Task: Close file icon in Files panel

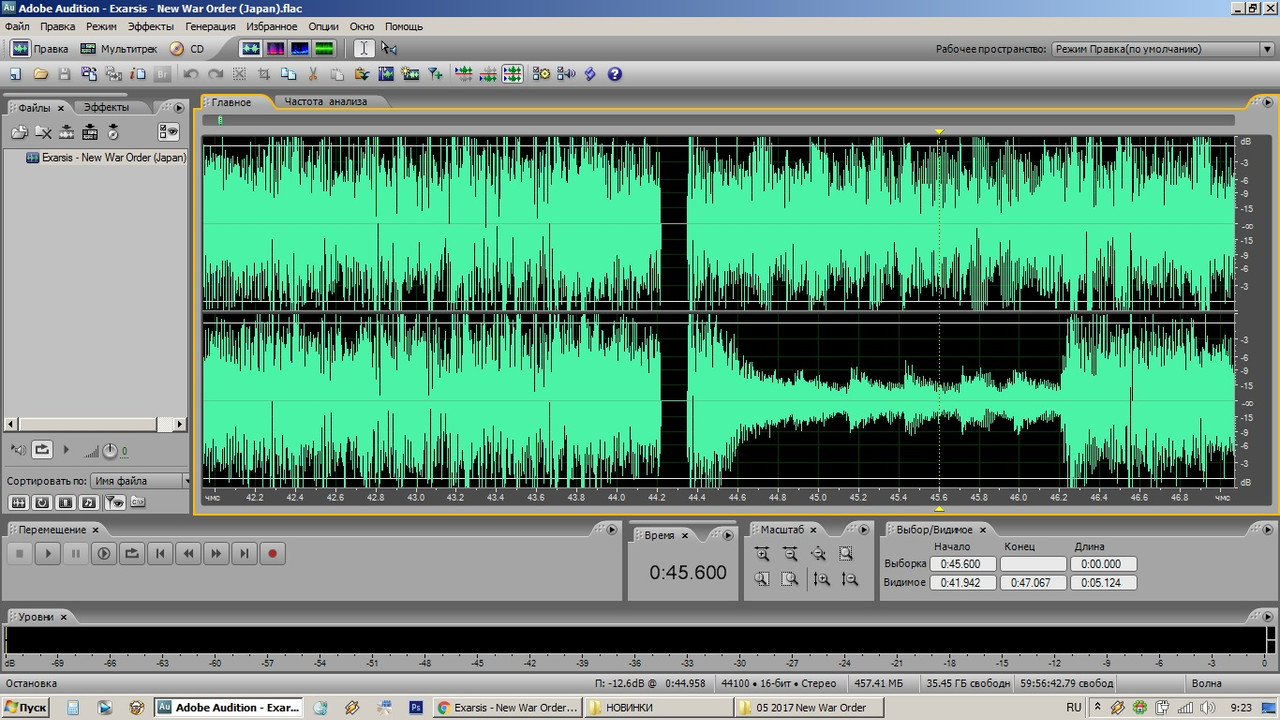Action: [x=43, y=132]
